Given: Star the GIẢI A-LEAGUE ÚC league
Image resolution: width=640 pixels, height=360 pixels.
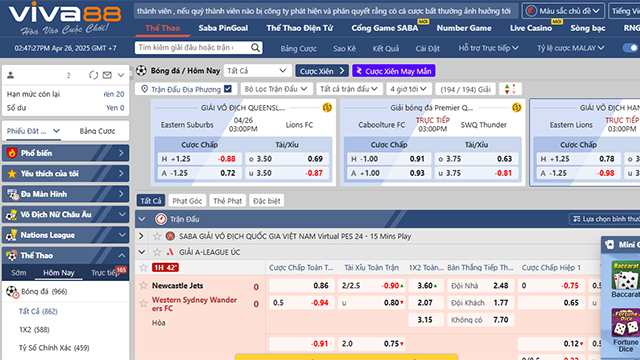Looking at the screenshot, I should (157, 252).
